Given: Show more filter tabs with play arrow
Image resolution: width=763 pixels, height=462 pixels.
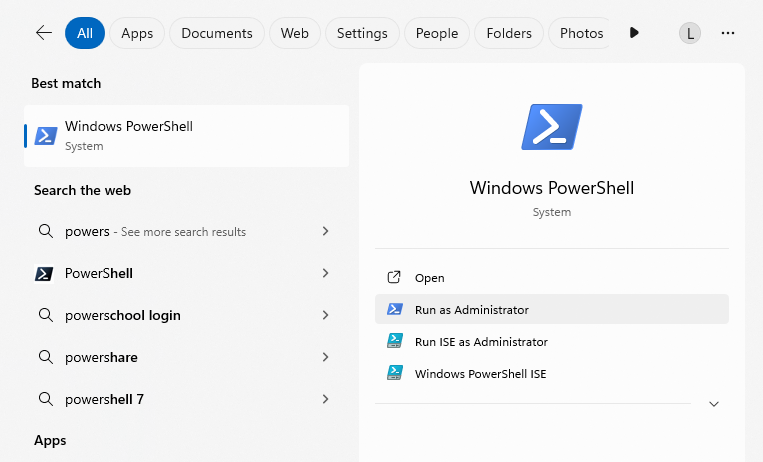Looking at the screenshot, I should (x=634, y=33).
